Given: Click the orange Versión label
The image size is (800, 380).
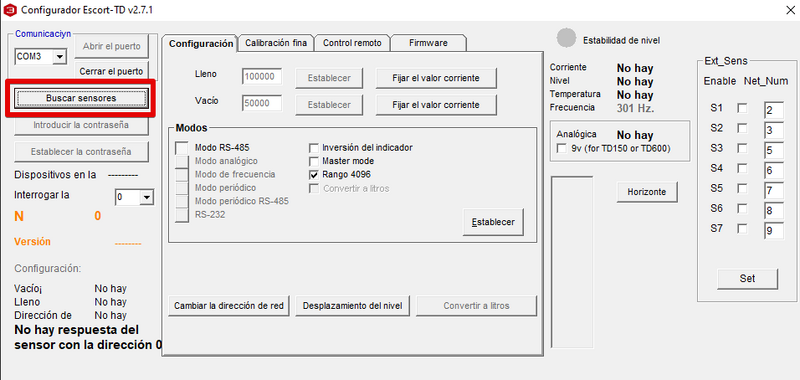Looking at the screenshot, I should 33,242.
